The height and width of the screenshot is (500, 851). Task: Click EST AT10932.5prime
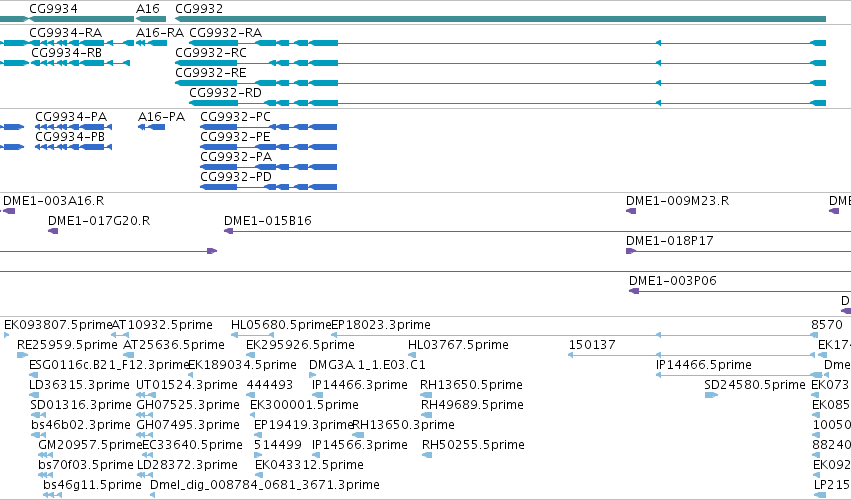162,325
